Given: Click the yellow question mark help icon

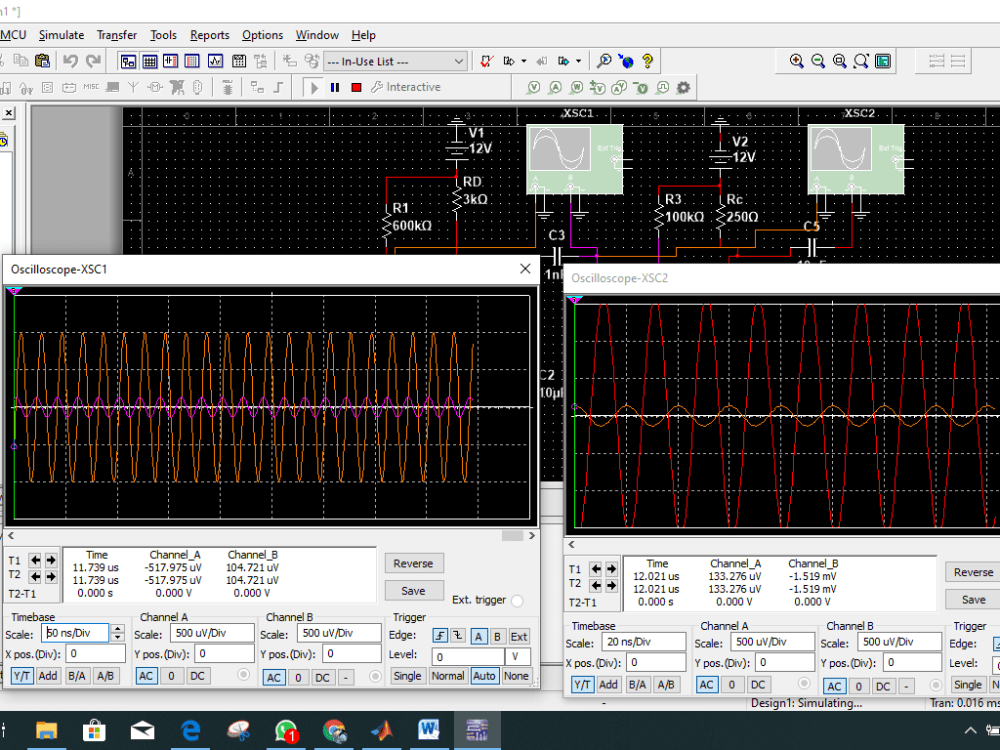Looking at the screenshot, I should (x=647, y=61).
